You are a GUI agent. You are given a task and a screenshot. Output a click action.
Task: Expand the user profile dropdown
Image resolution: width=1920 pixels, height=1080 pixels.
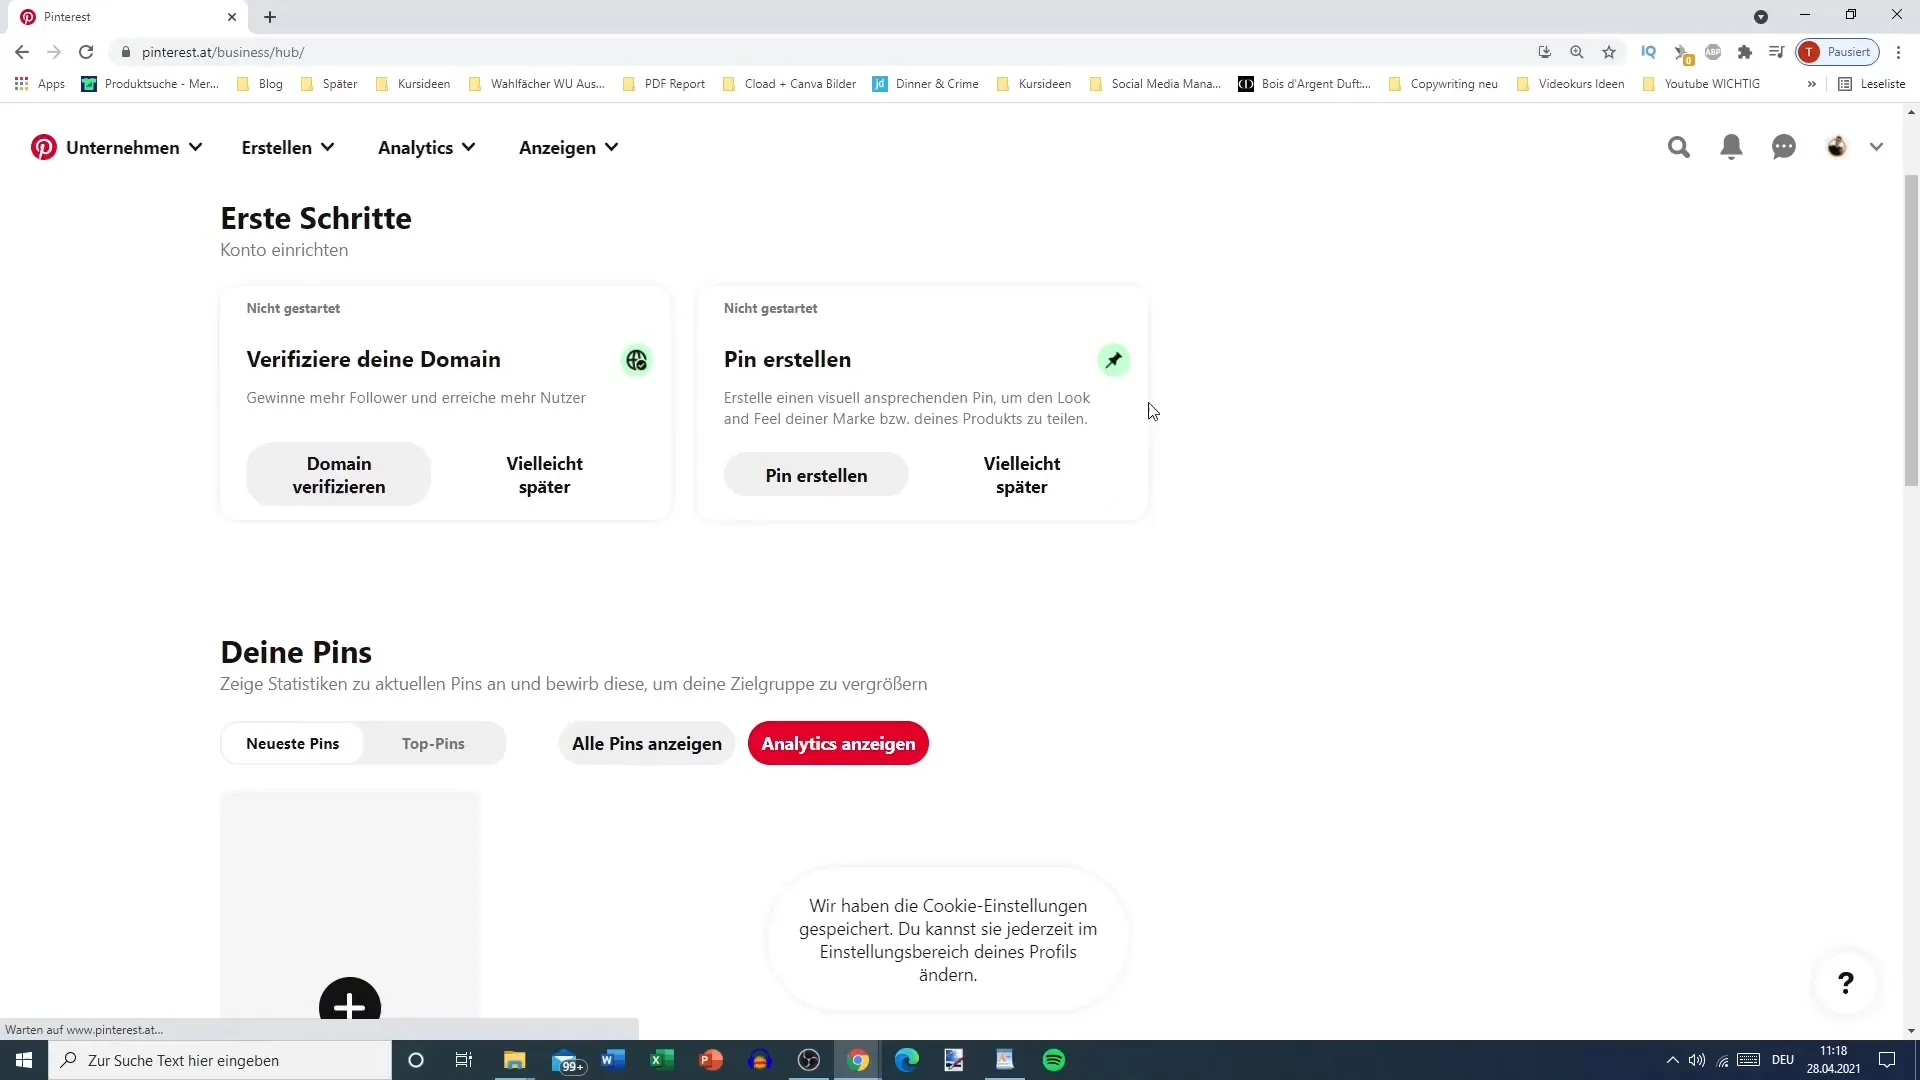point(1878,146)
